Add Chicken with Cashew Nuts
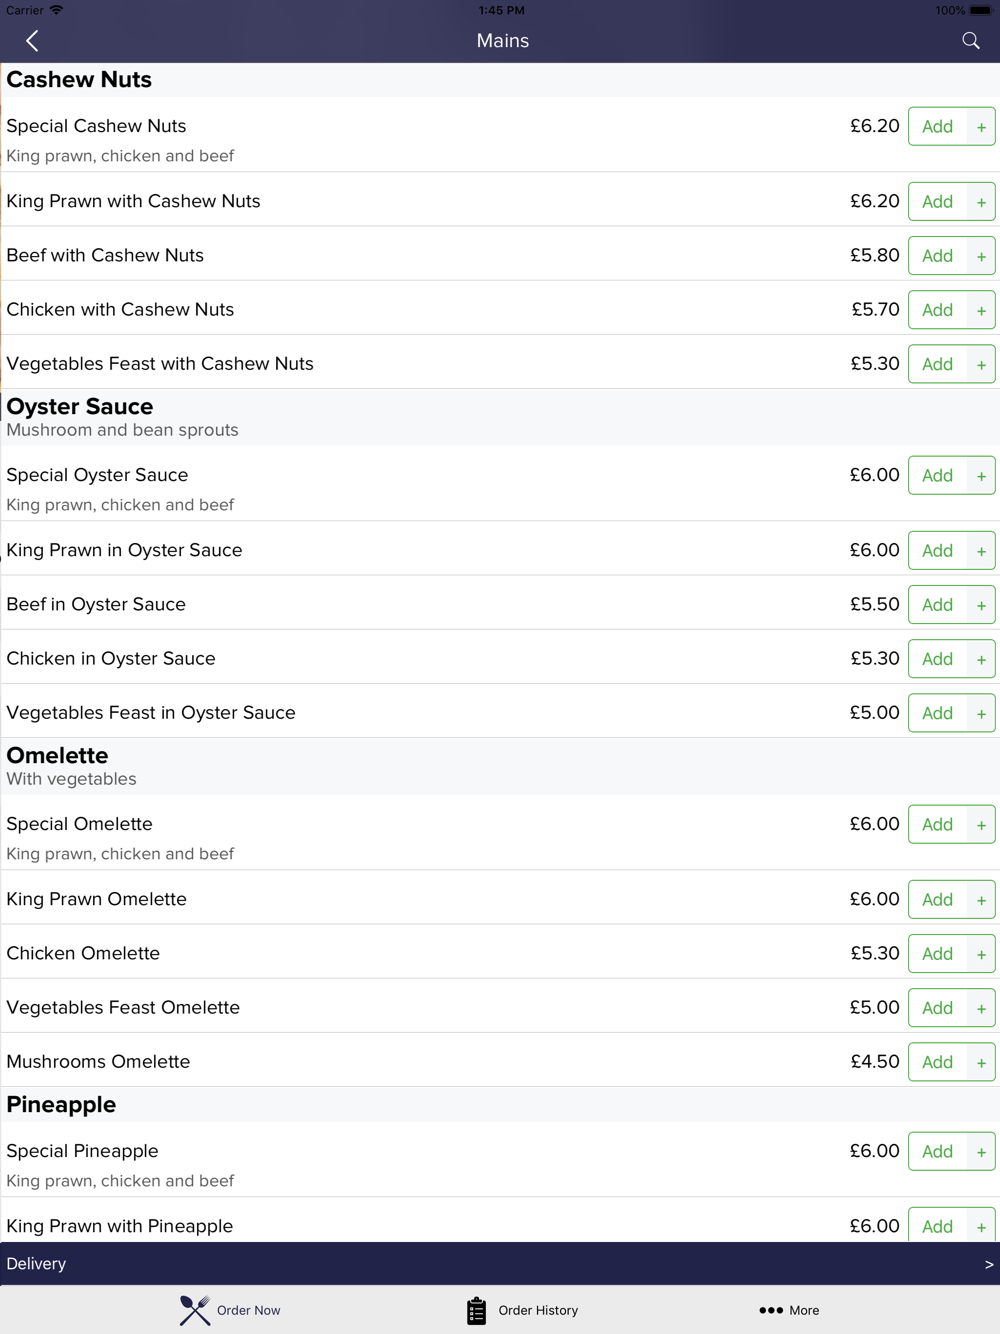 tap(937, 310)
